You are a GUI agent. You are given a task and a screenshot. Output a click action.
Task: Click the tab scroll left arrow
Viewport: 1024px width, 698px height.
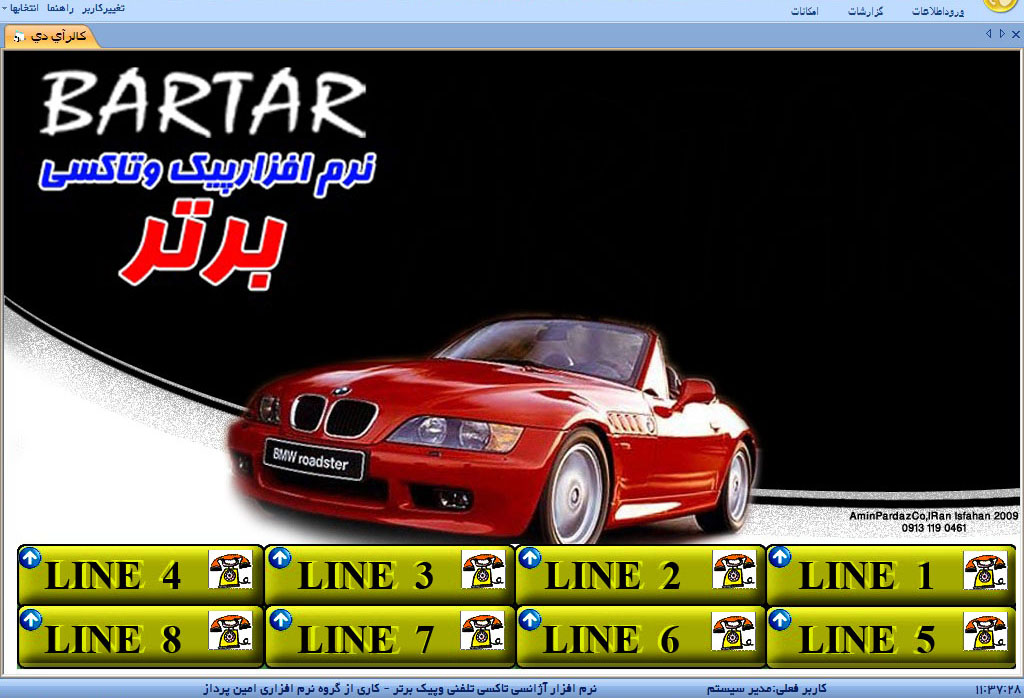click(988, 34)
